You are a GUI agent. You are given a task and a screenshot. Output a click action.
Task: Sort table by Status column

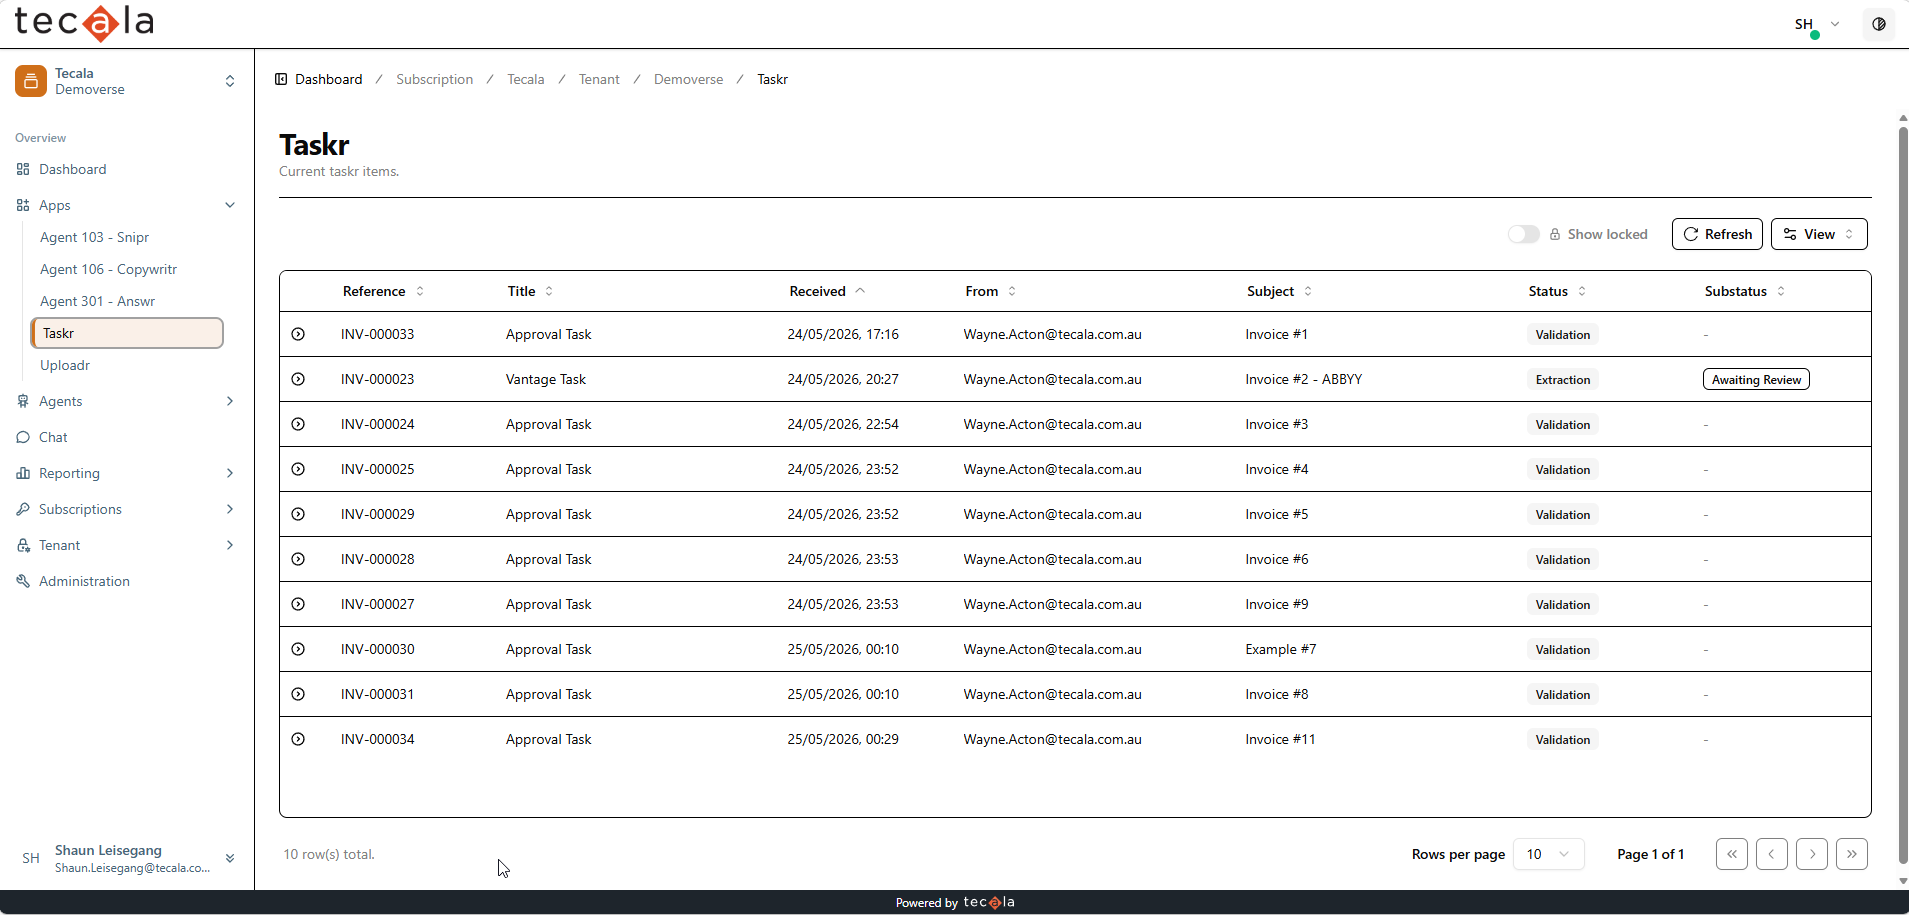[1558, 291]
